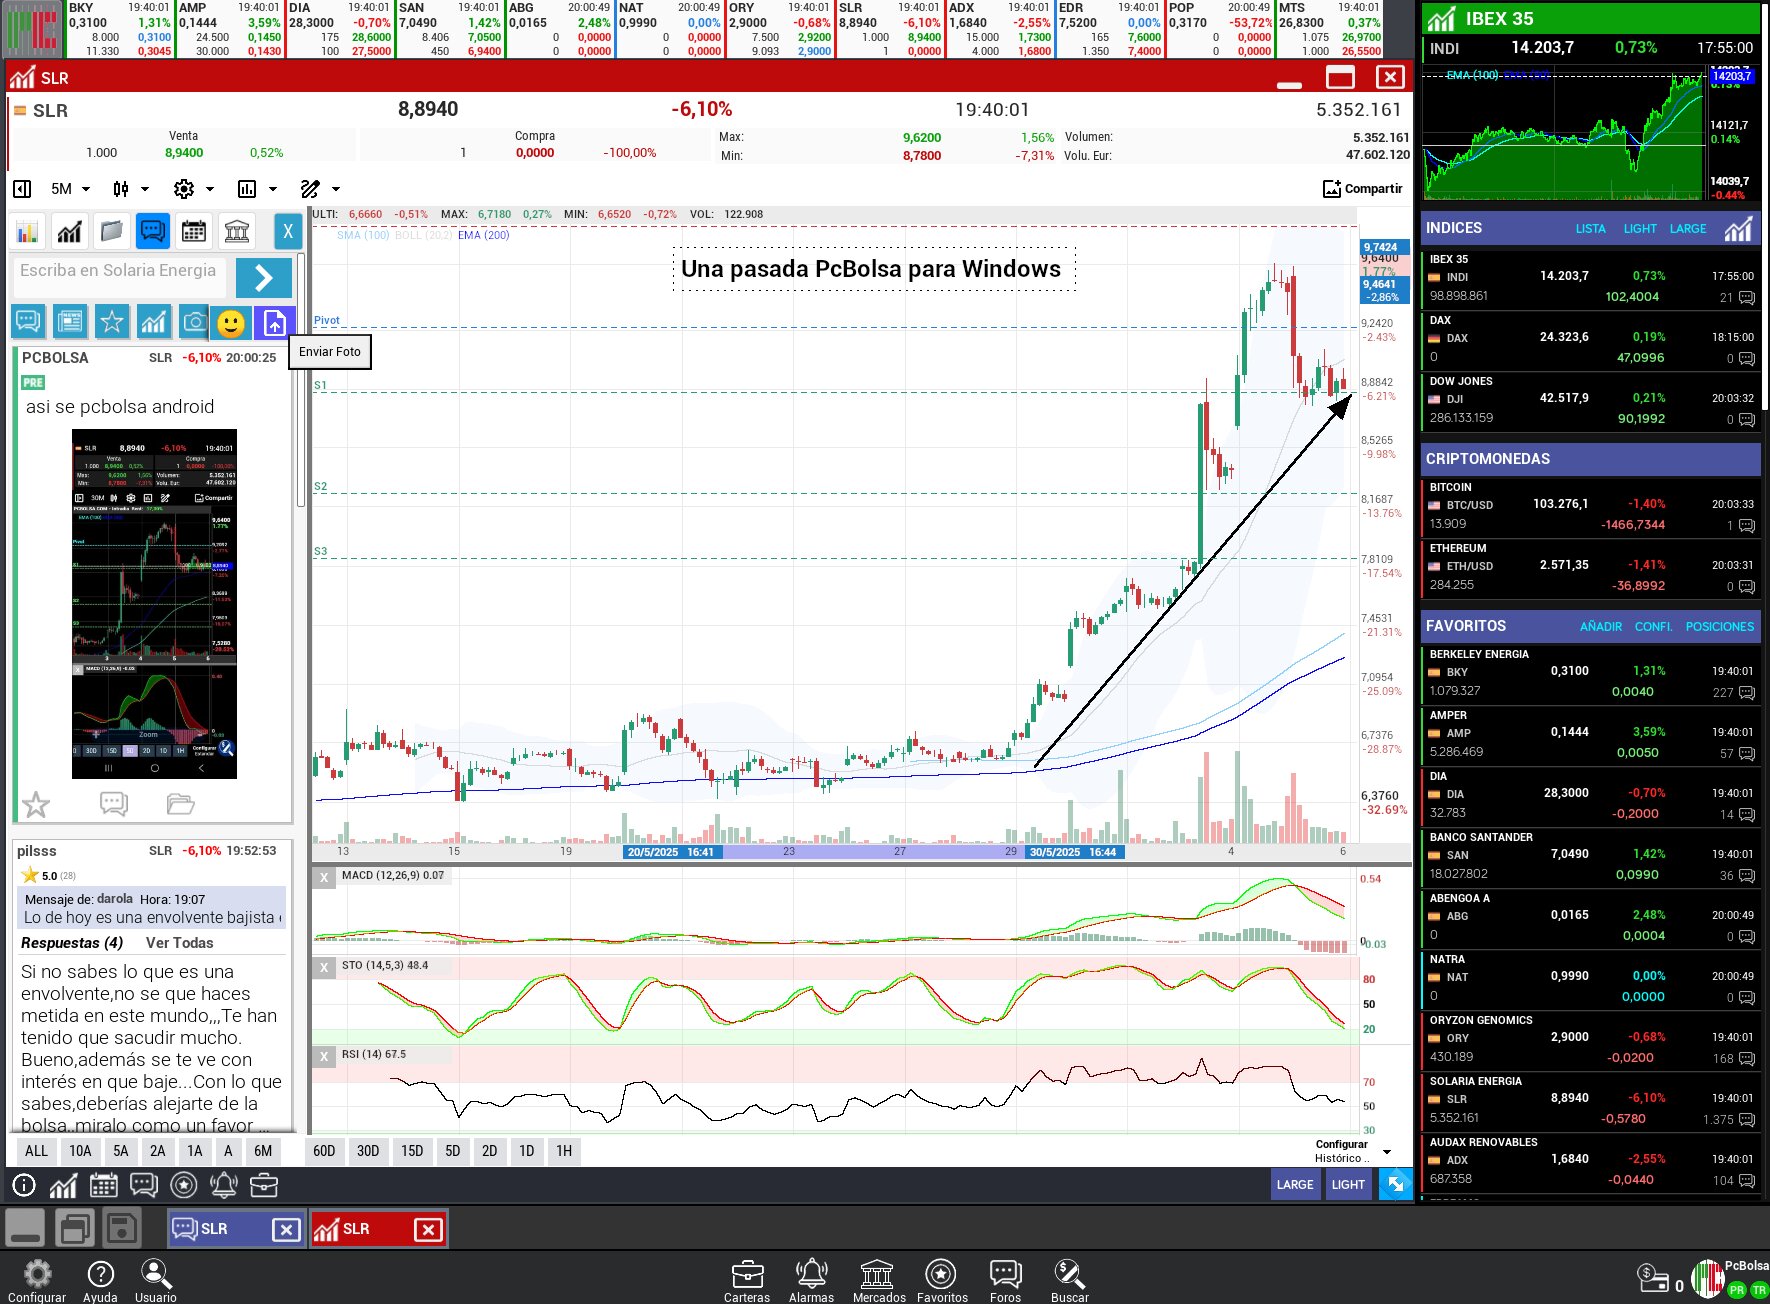The image size is (1770, 1304).
Task: Open Alarmas in the bottom menu
Action: pyautogui.click(x=811, y=1281)
